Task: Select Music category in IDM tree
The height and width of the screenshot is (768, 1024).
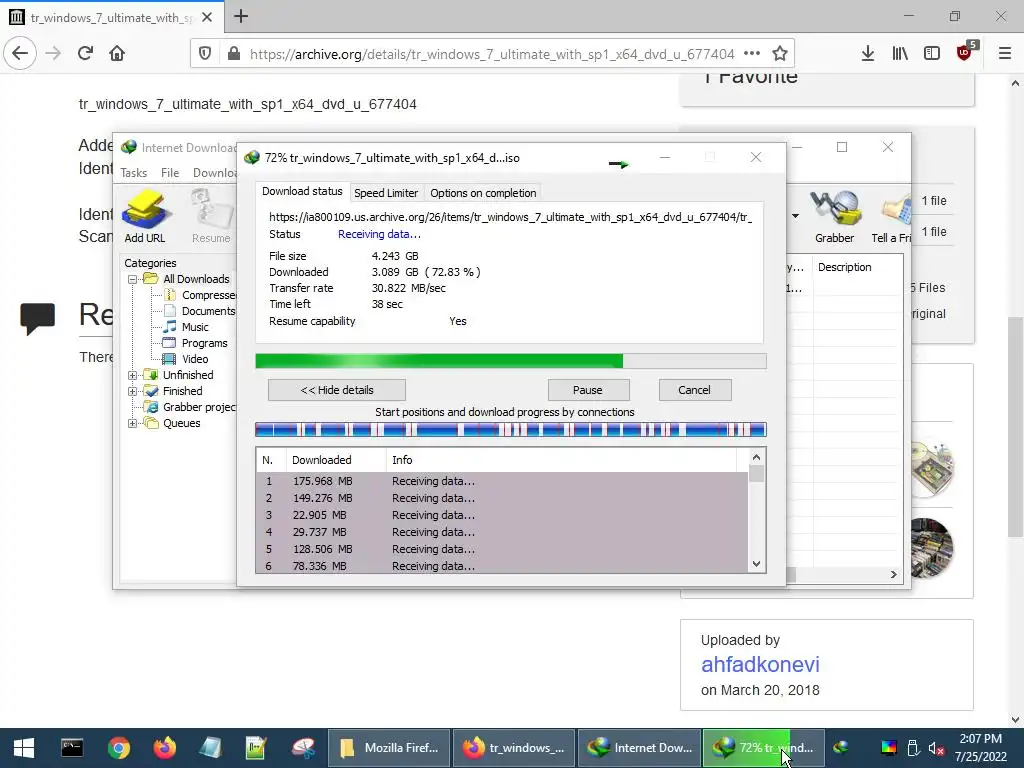Action: point(195,327)
